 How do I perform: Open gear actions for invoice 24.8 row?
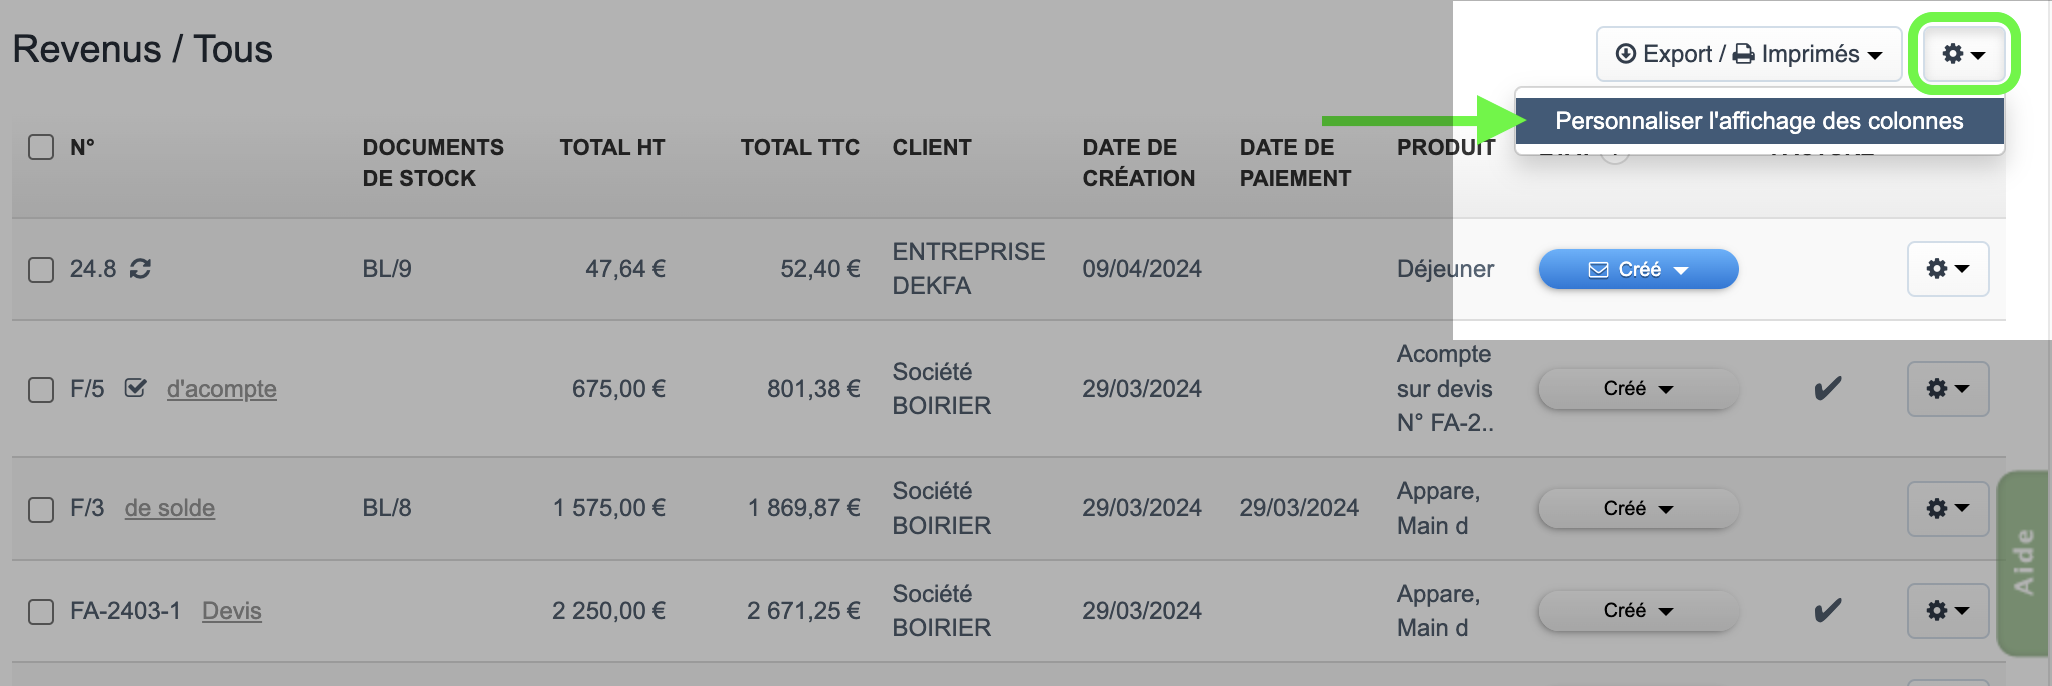point(1947,269)
